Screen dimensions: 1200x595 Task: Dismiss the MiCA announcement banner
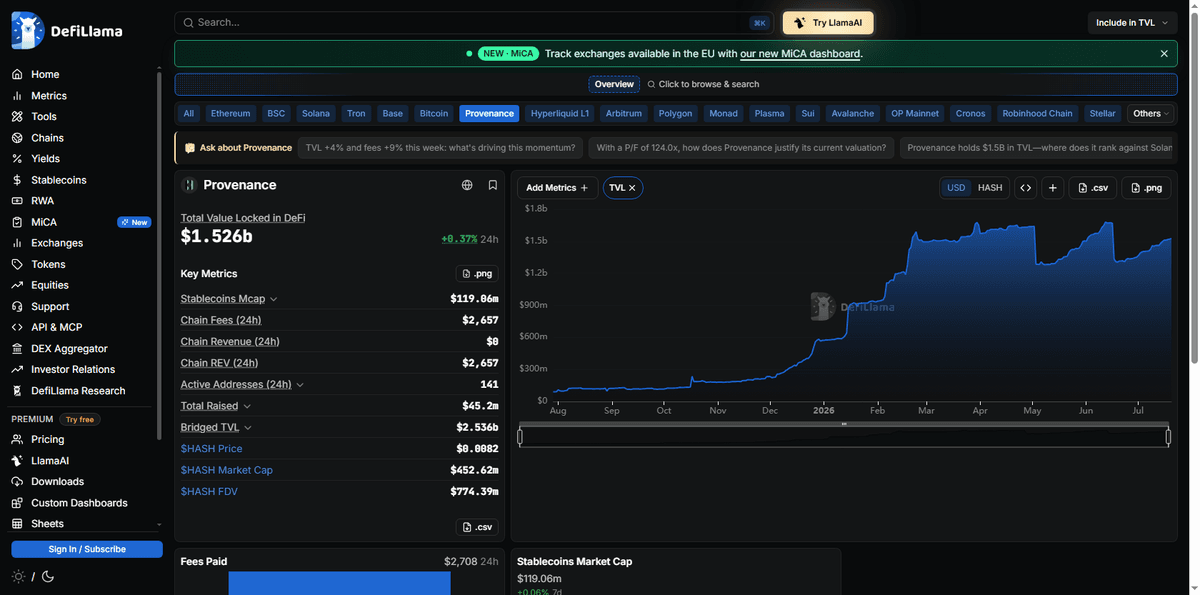point(1164,54)
